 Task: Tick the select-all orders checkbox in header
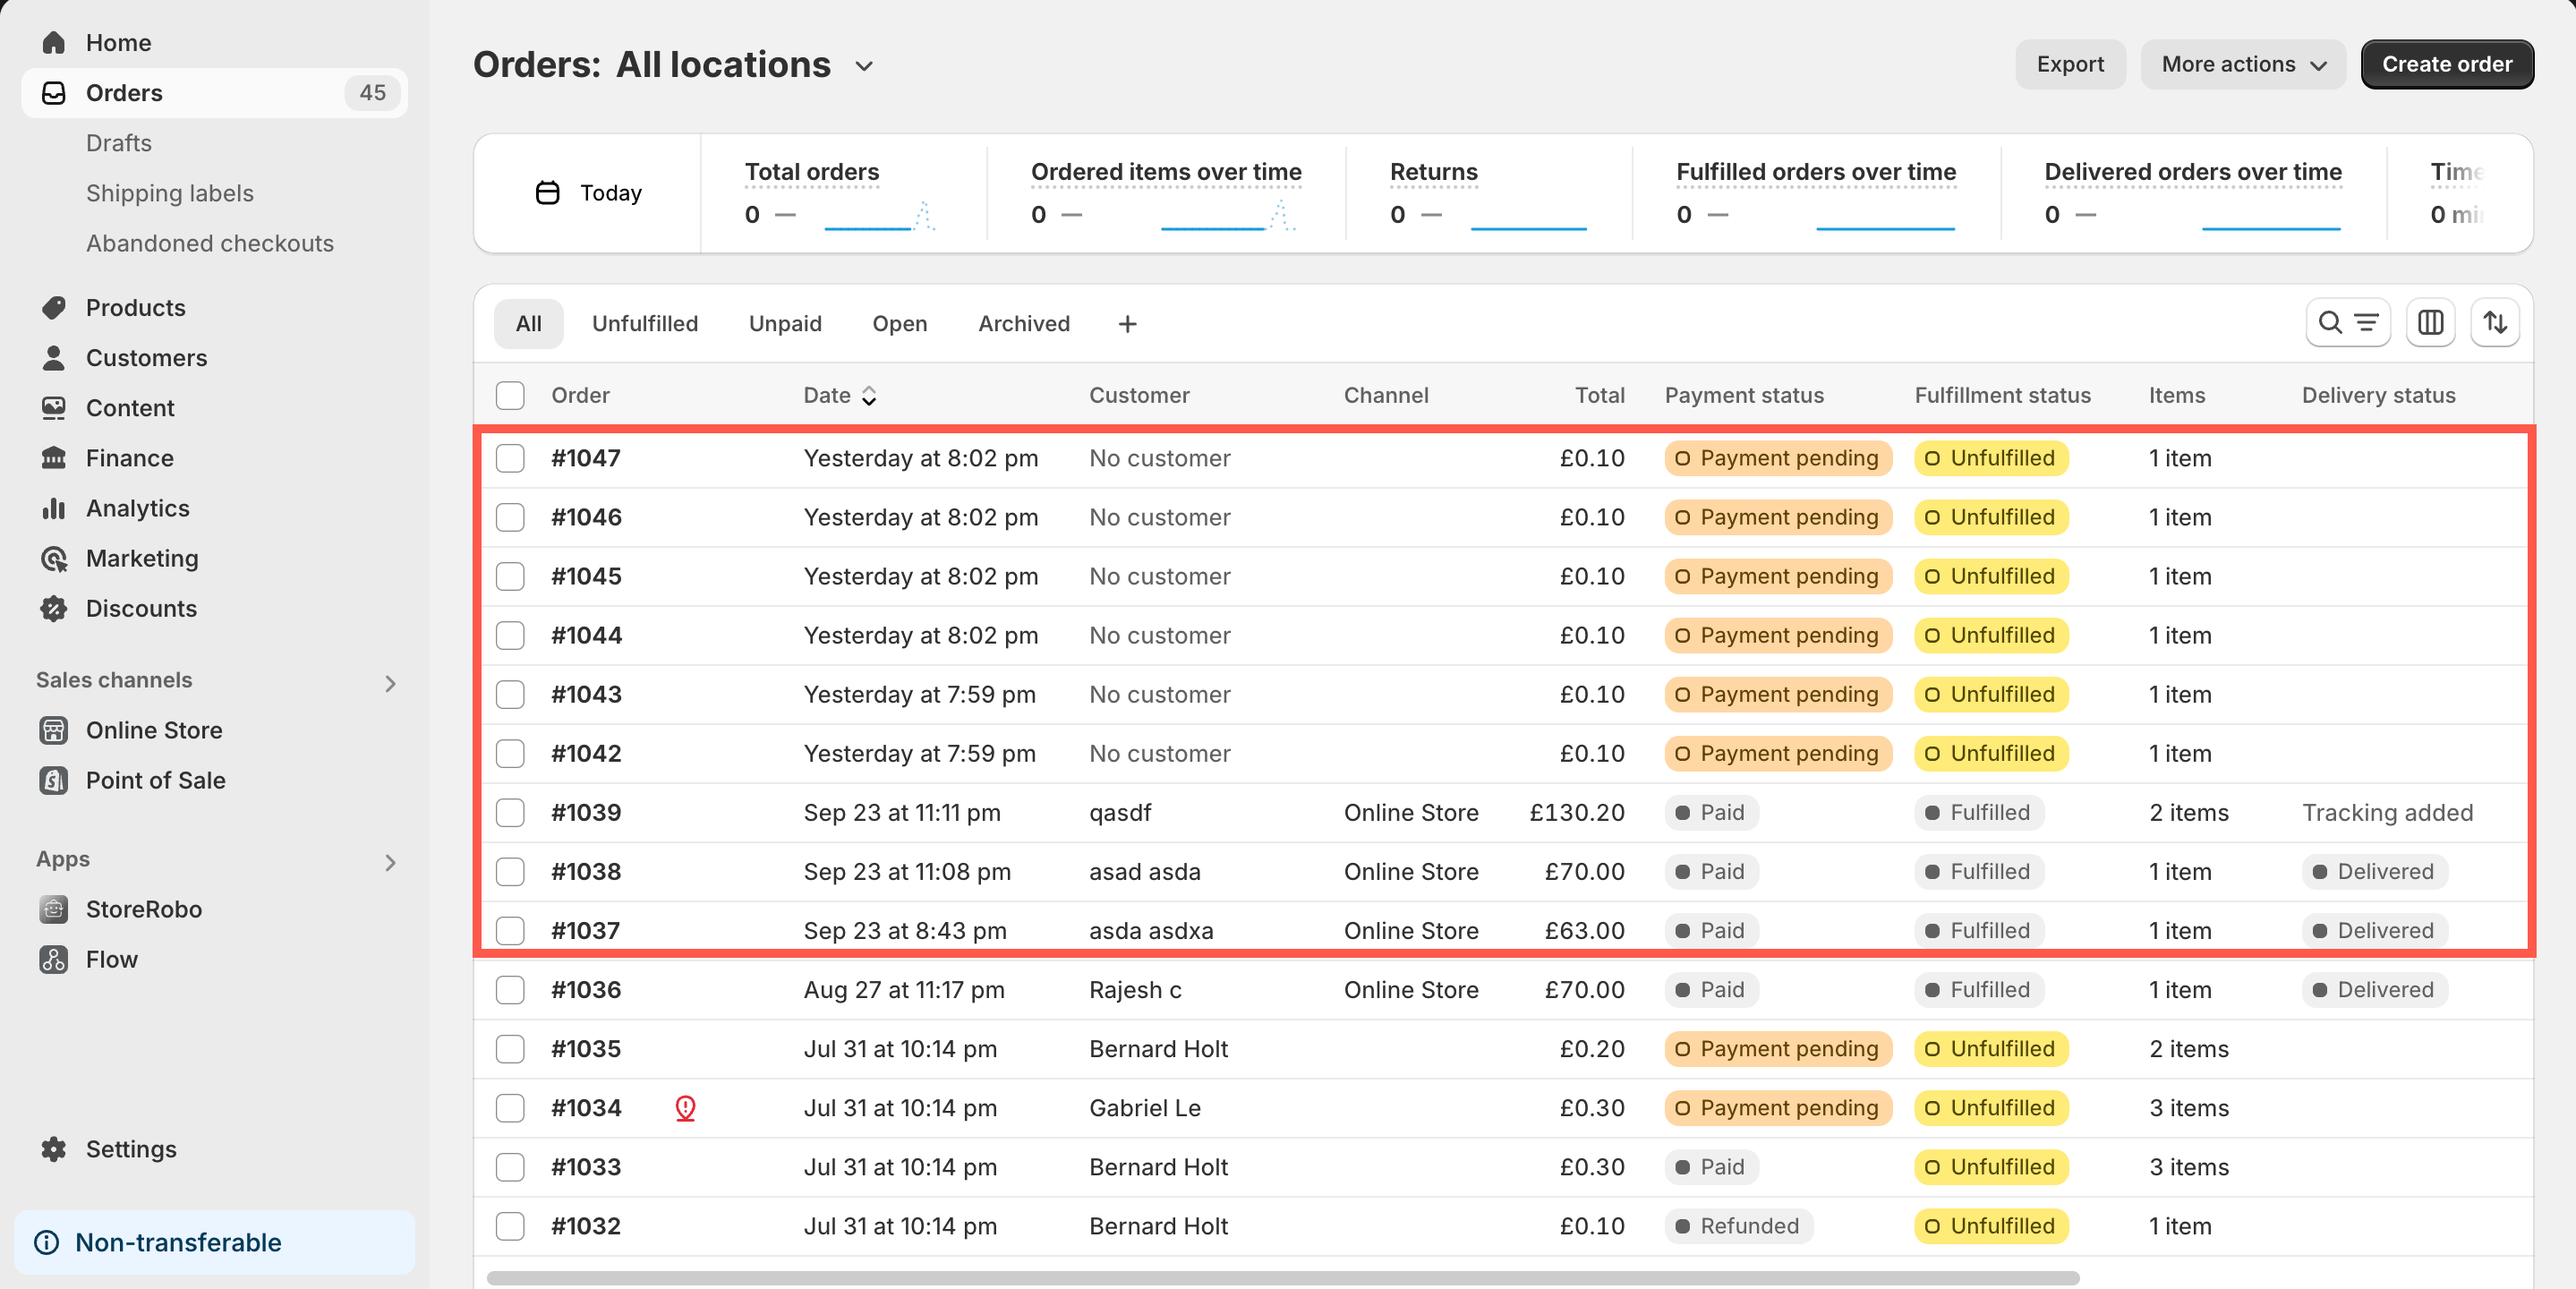[510, 395]
